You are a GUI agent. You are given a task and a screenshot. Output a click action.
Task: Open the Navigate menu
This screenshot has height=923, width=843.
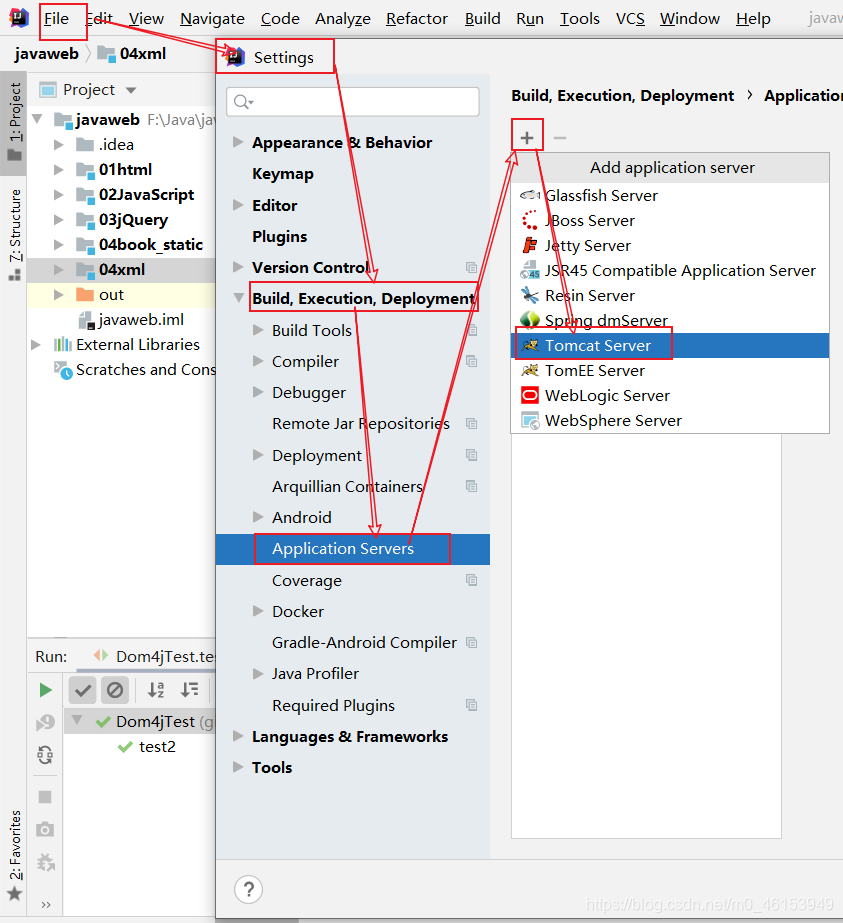click(212, 19)
